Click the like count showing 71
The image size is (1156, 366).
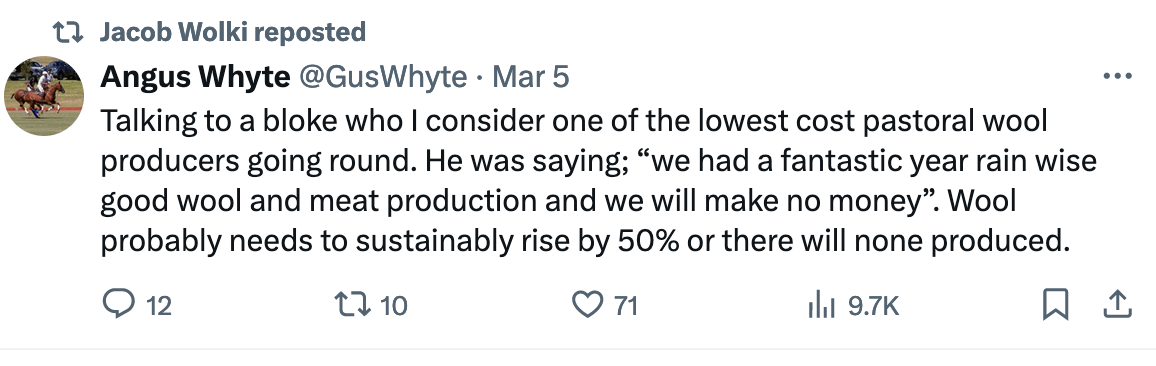[626, 305]
